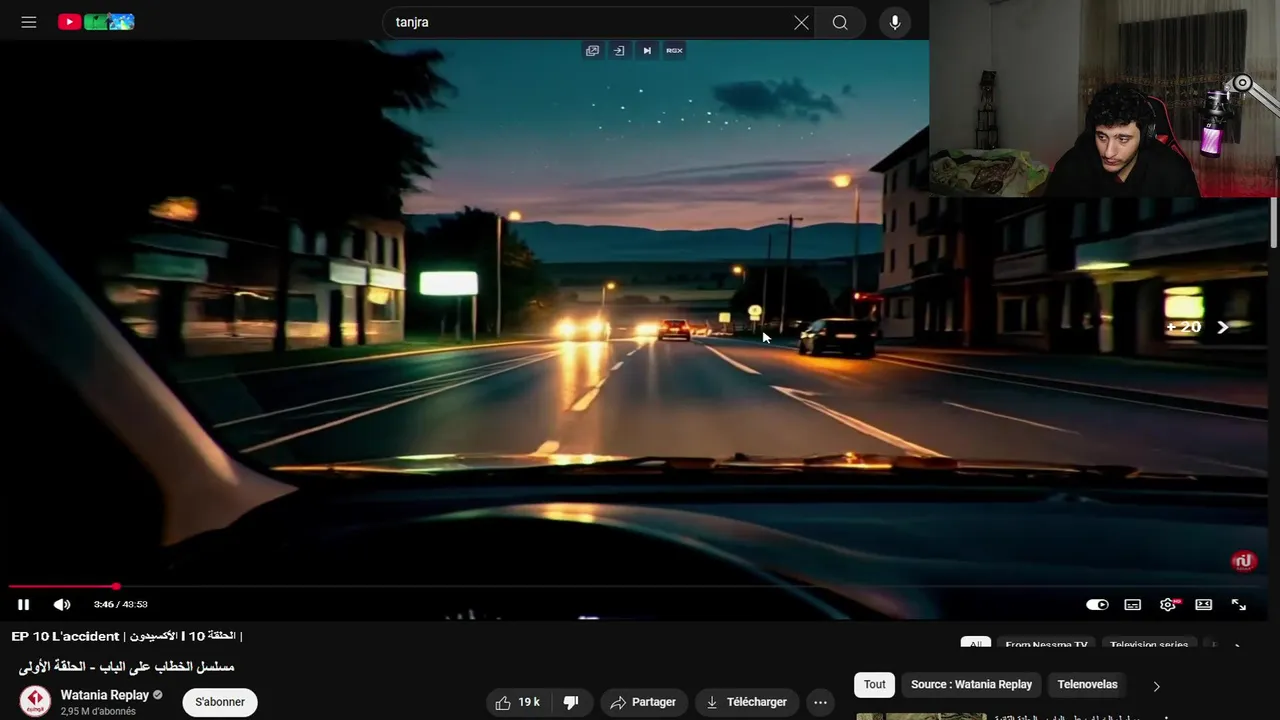Click the 3:46 / 43:53 time display
1280x720 pixels.
pyautogui.click(x=120, y=604)
